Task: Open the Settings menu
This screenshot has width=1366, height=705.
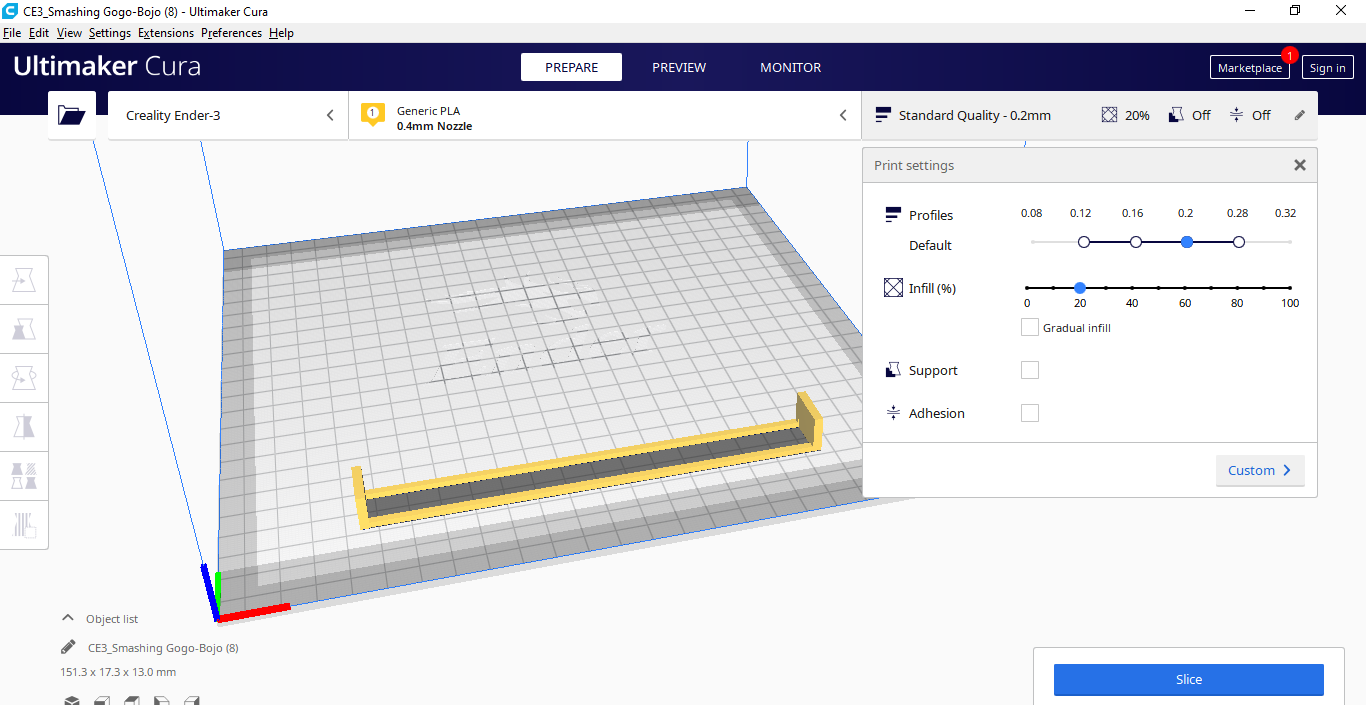Action: point(110,33)
